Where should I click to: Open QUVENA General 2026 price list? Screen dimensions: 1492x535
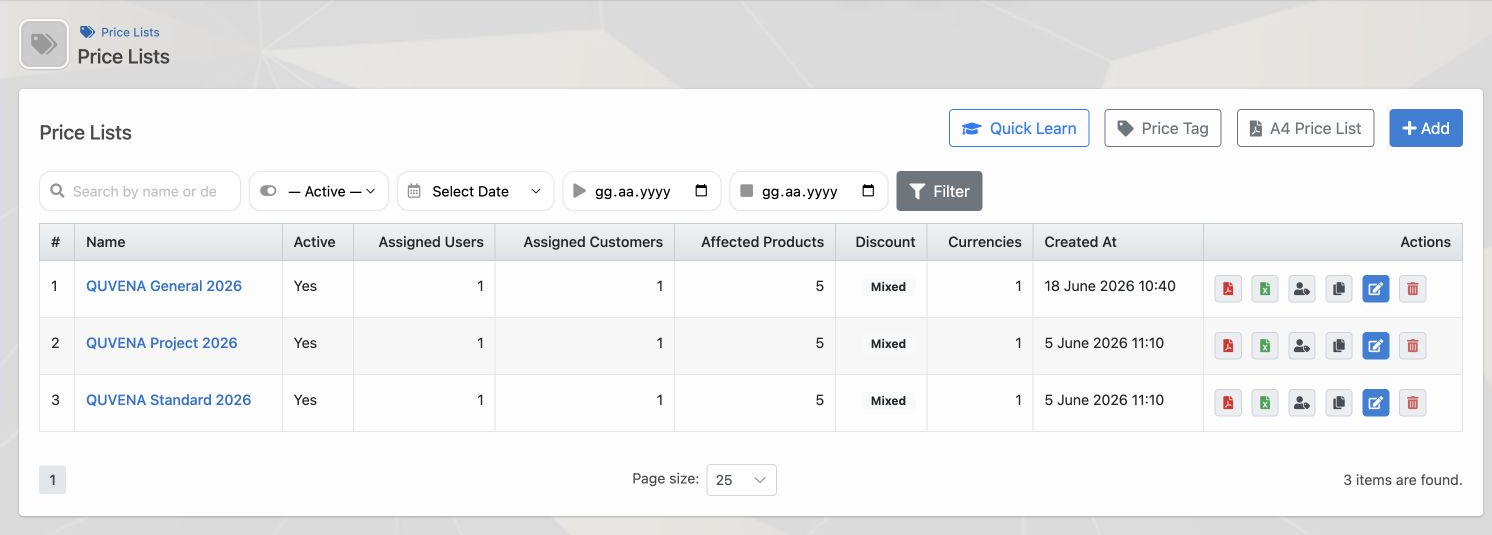pyautogui.click(x=164, y=286)
